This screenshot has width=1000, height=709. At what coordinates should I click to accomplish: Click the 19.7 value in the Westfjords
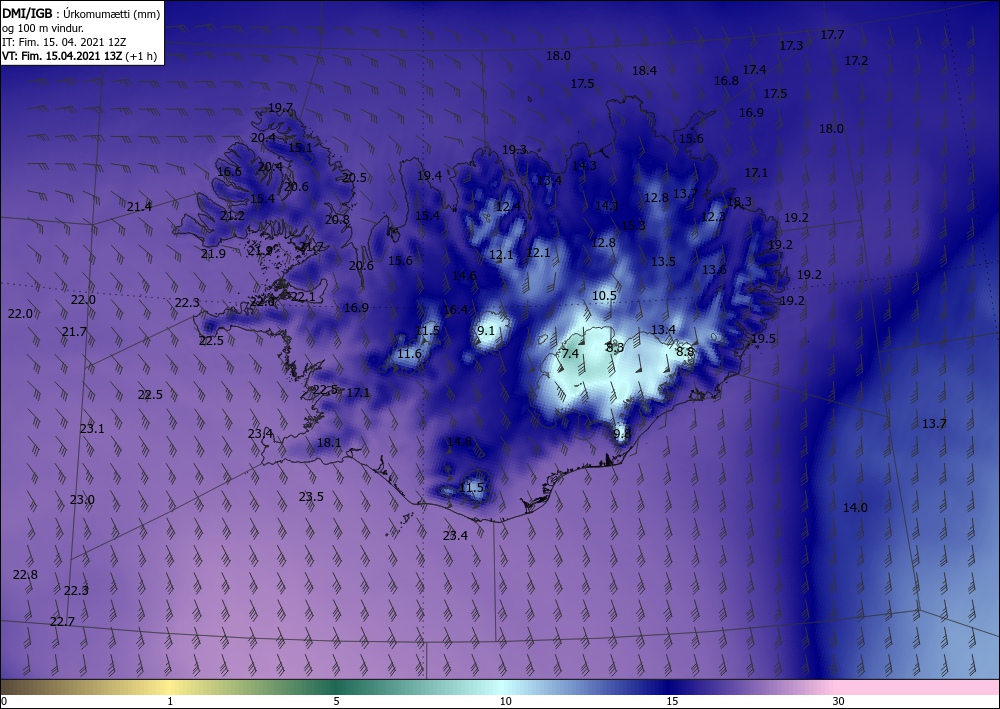281,108
